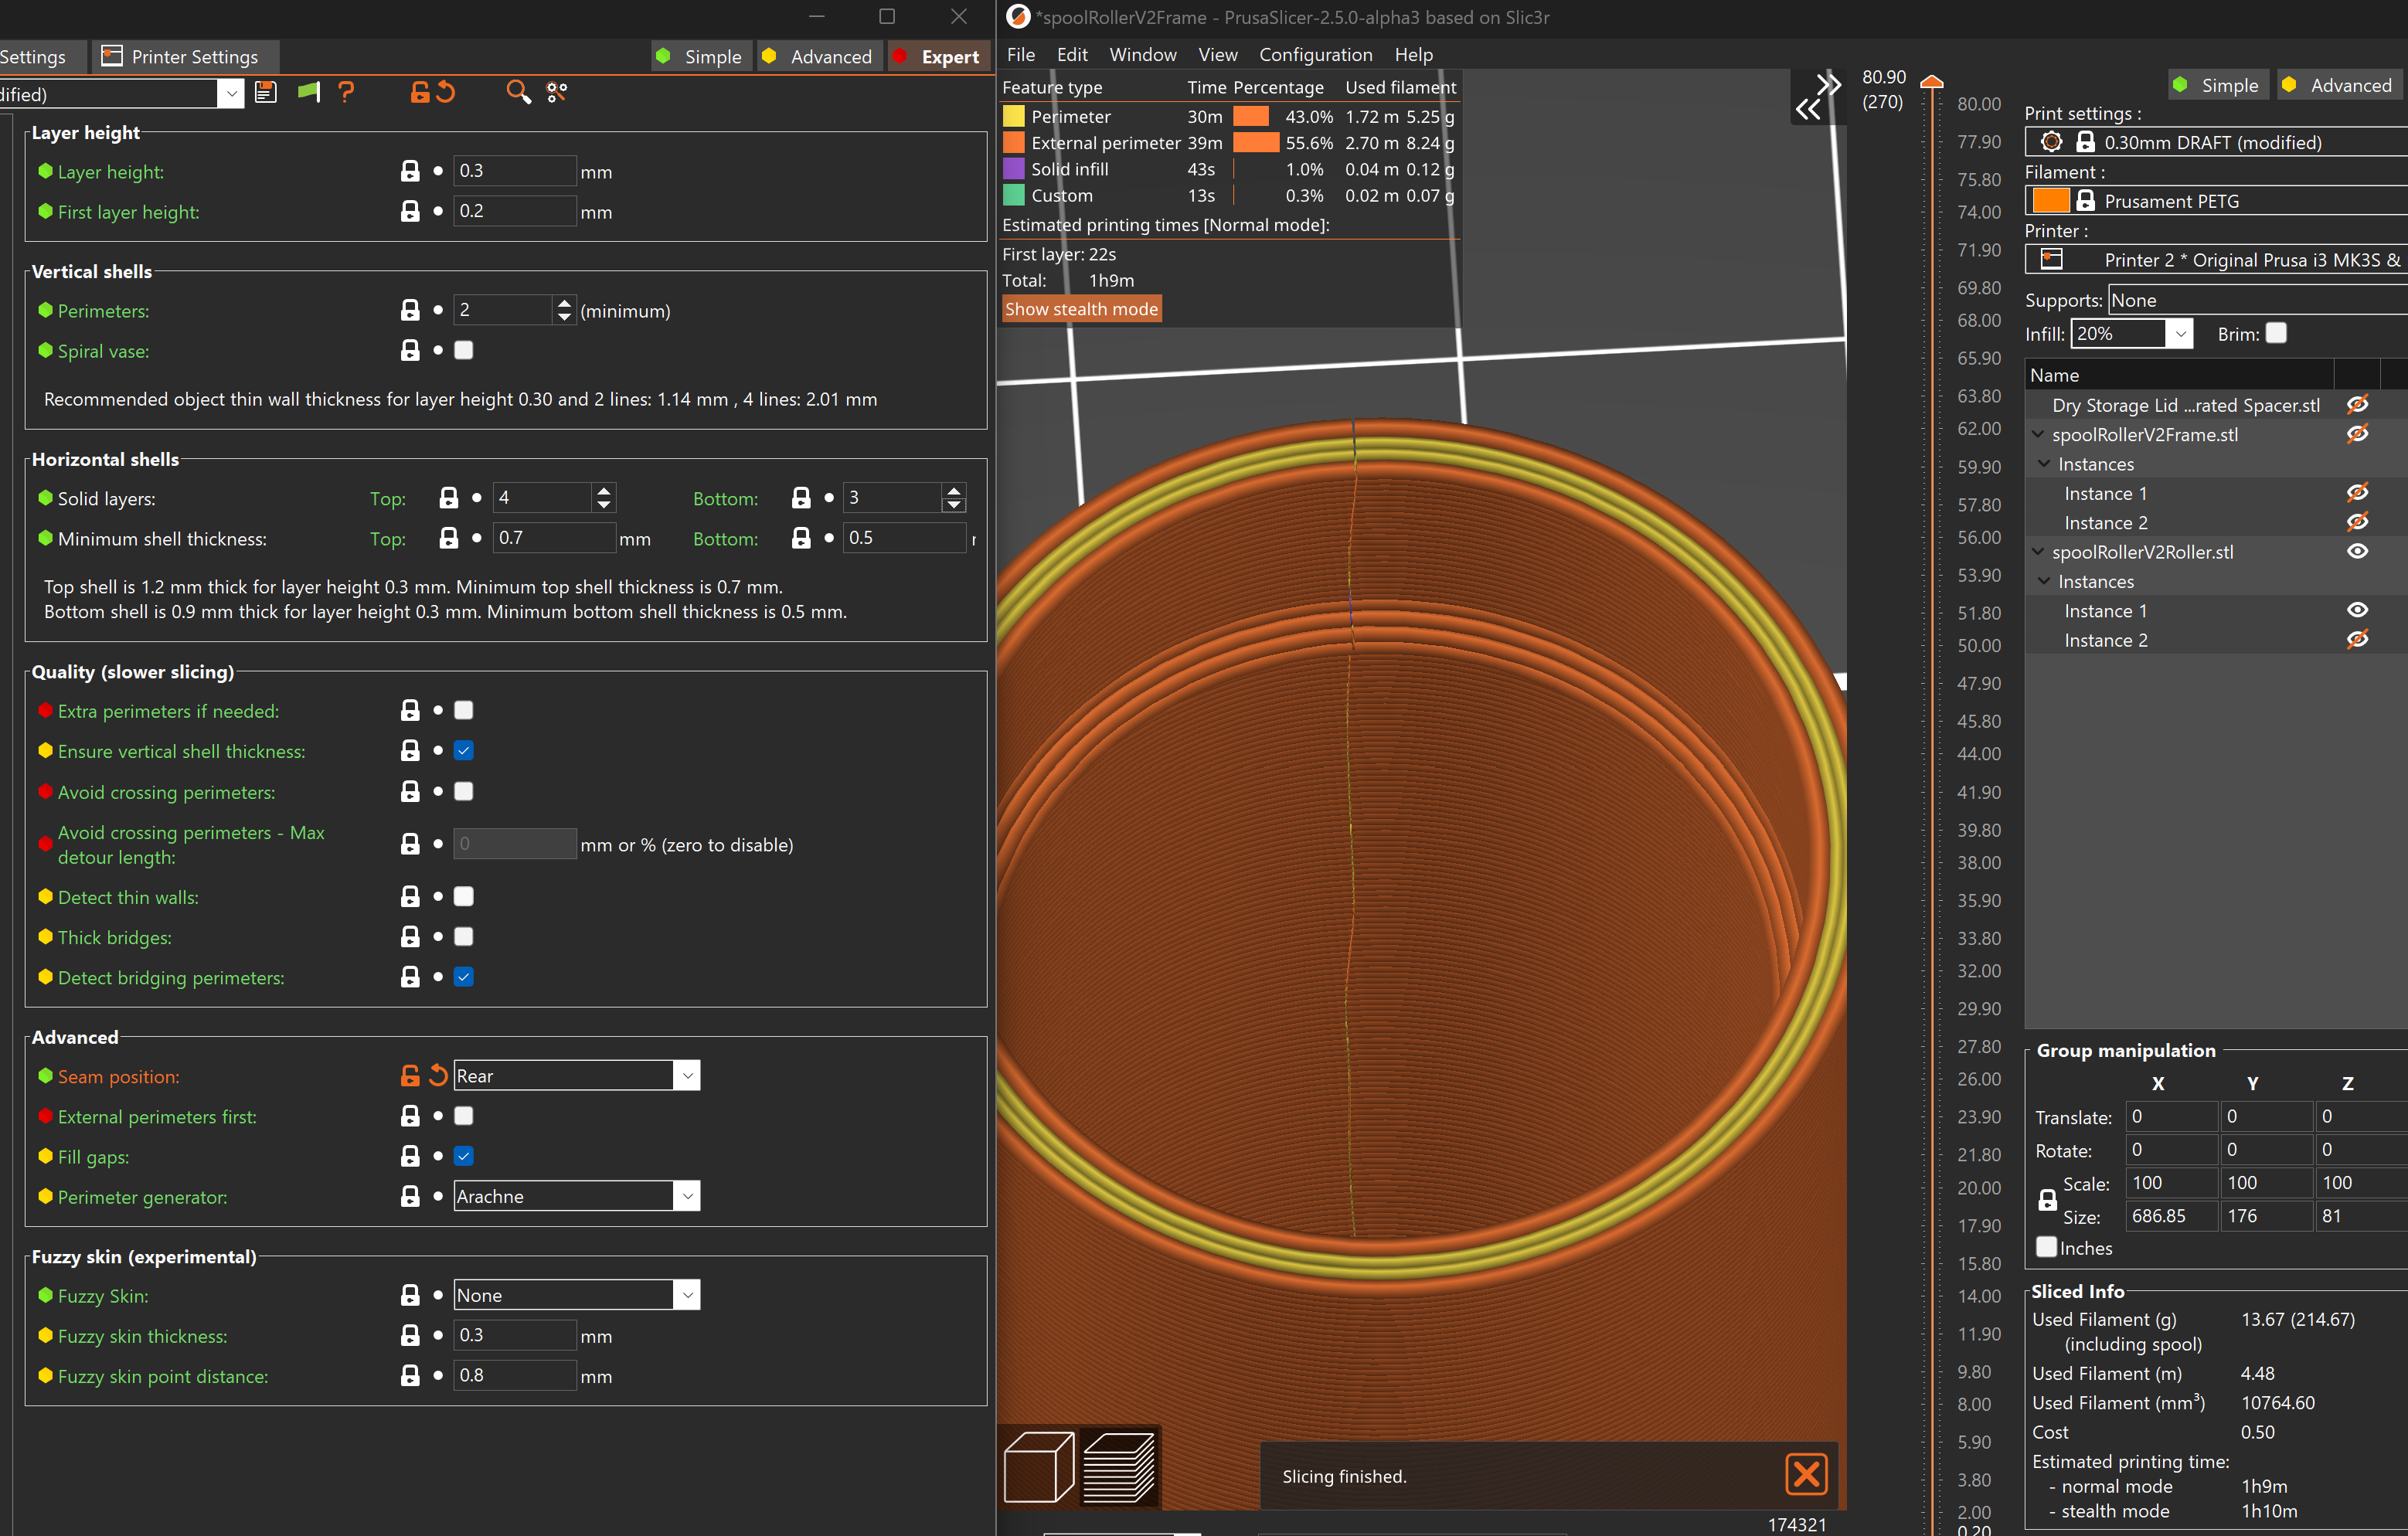This screenshot has width=2408, height=1536.
Task: Click the orange Prusament PETG color swatch
Action: 2050,201
